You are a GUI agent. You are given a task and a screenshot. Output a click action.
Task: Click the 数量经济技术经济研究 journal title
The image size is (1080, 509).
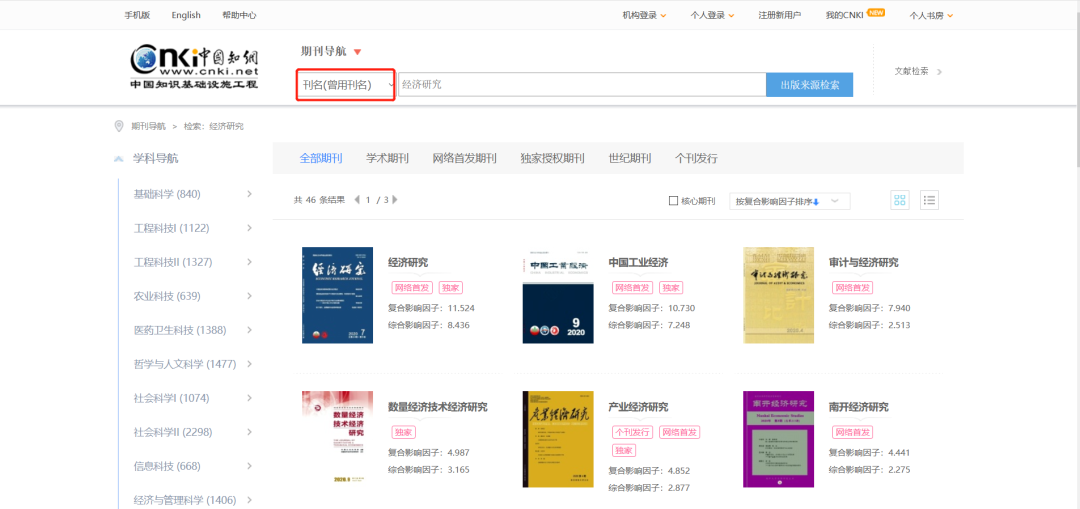438,407
